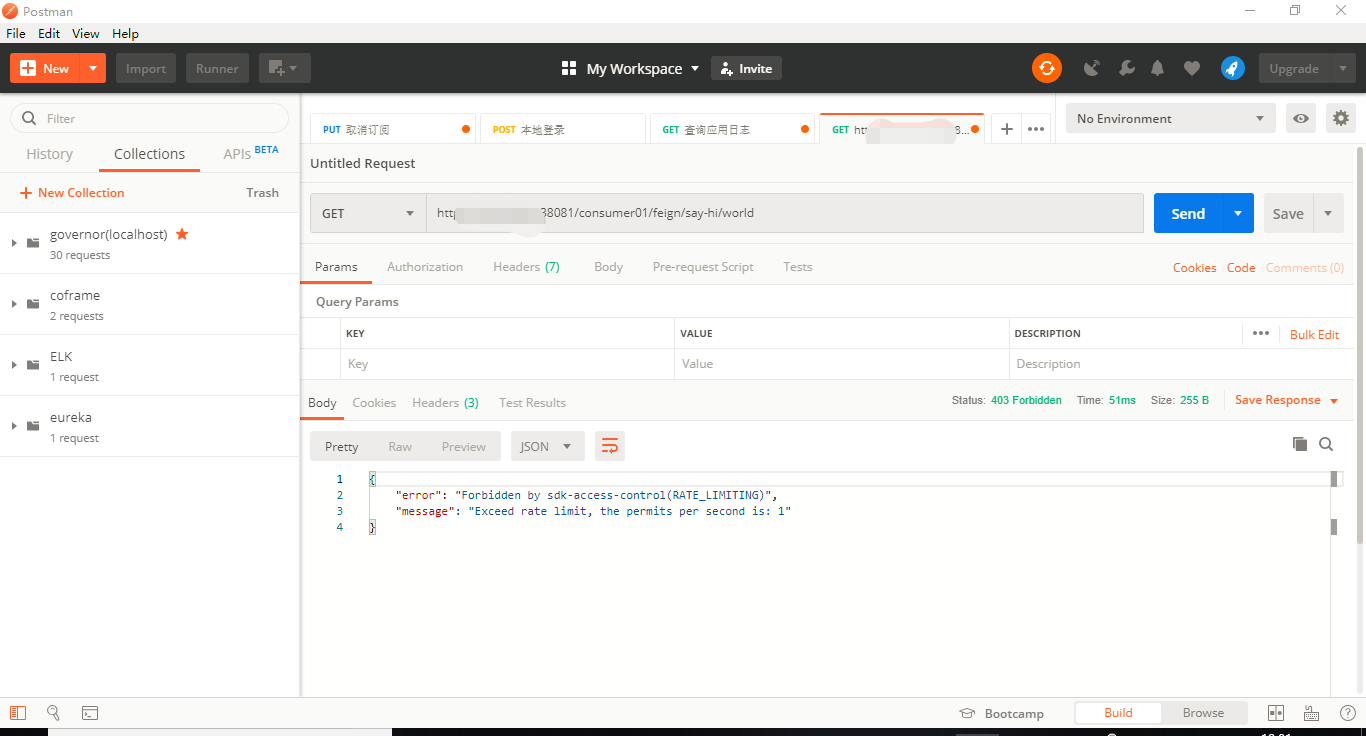Click the help question mark icon

(1347, 713)
